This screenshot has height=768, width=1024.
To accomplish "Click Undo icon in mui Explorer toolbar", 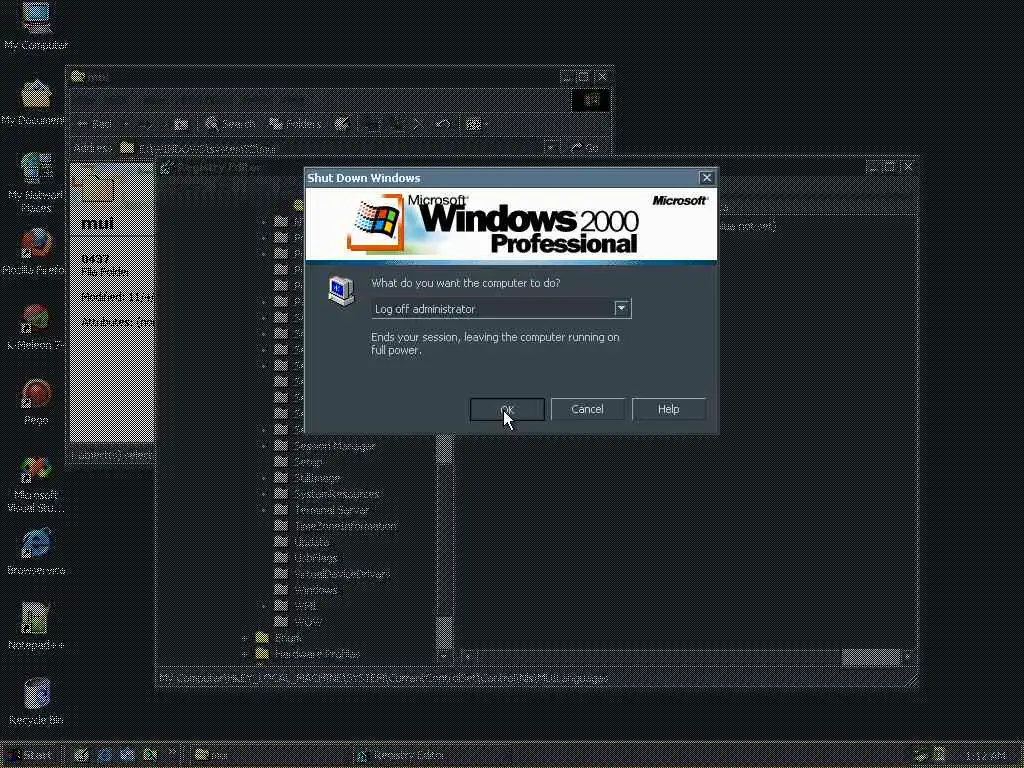I will (443, 124).
